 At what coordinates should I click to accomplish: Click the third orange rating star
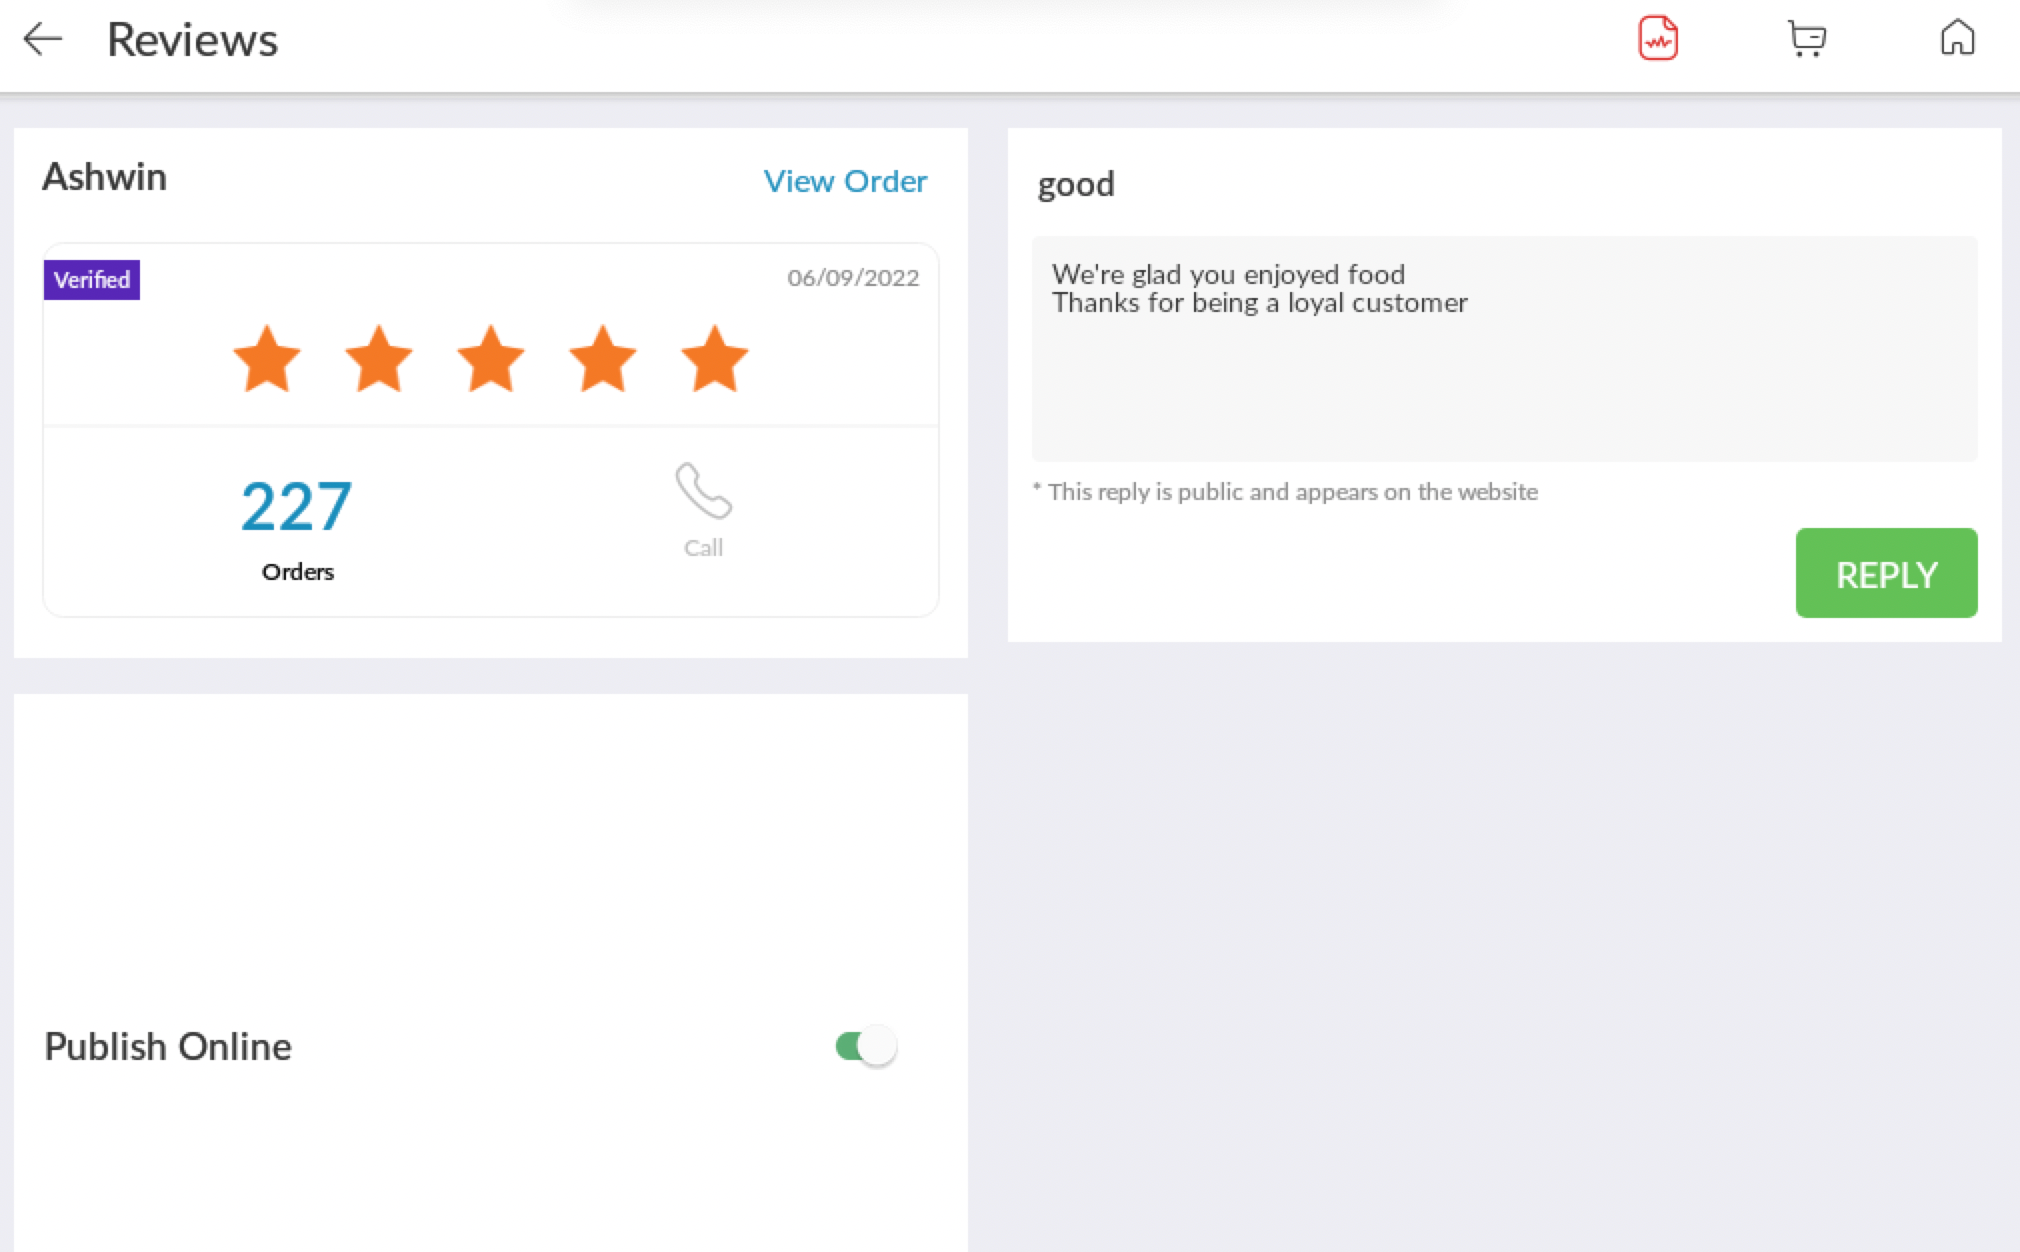(491, 359)
